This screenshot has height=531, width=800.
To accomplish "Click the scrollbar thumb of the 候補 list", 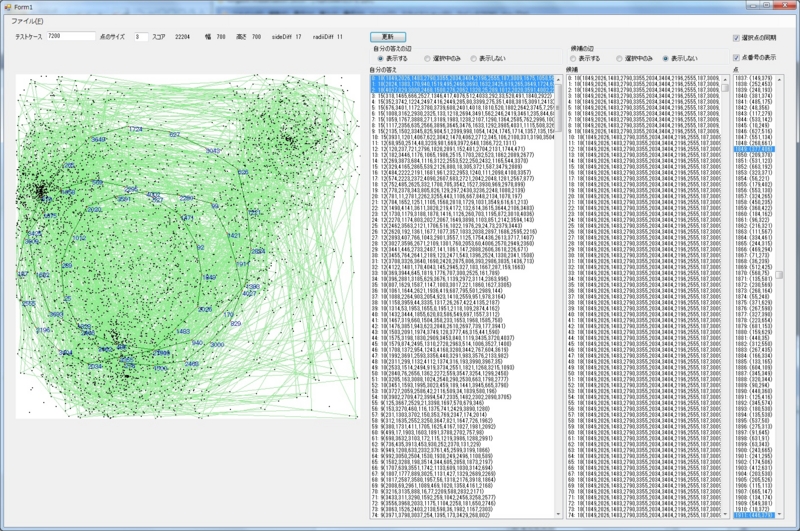I will [x=724, y=88].
